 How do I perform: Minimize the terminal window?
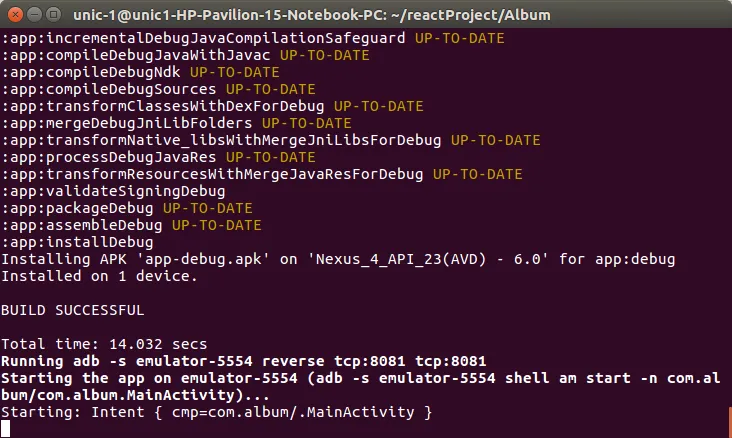[x=34, y=14]
